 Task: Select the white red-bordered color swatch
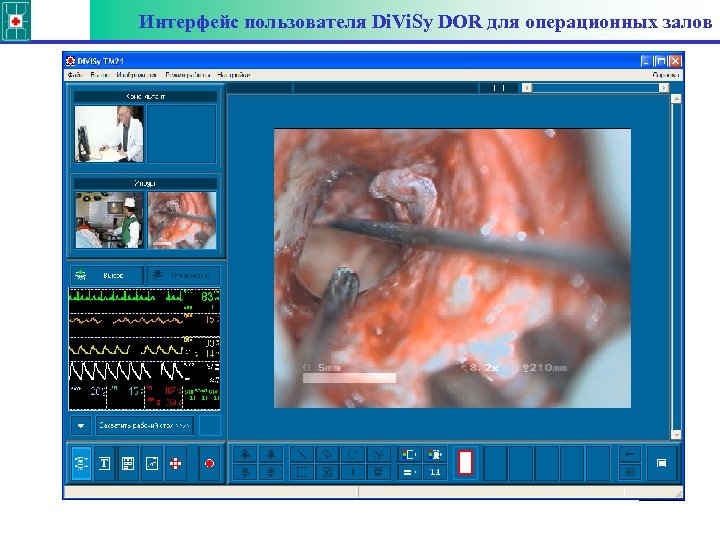coord(465,463)
